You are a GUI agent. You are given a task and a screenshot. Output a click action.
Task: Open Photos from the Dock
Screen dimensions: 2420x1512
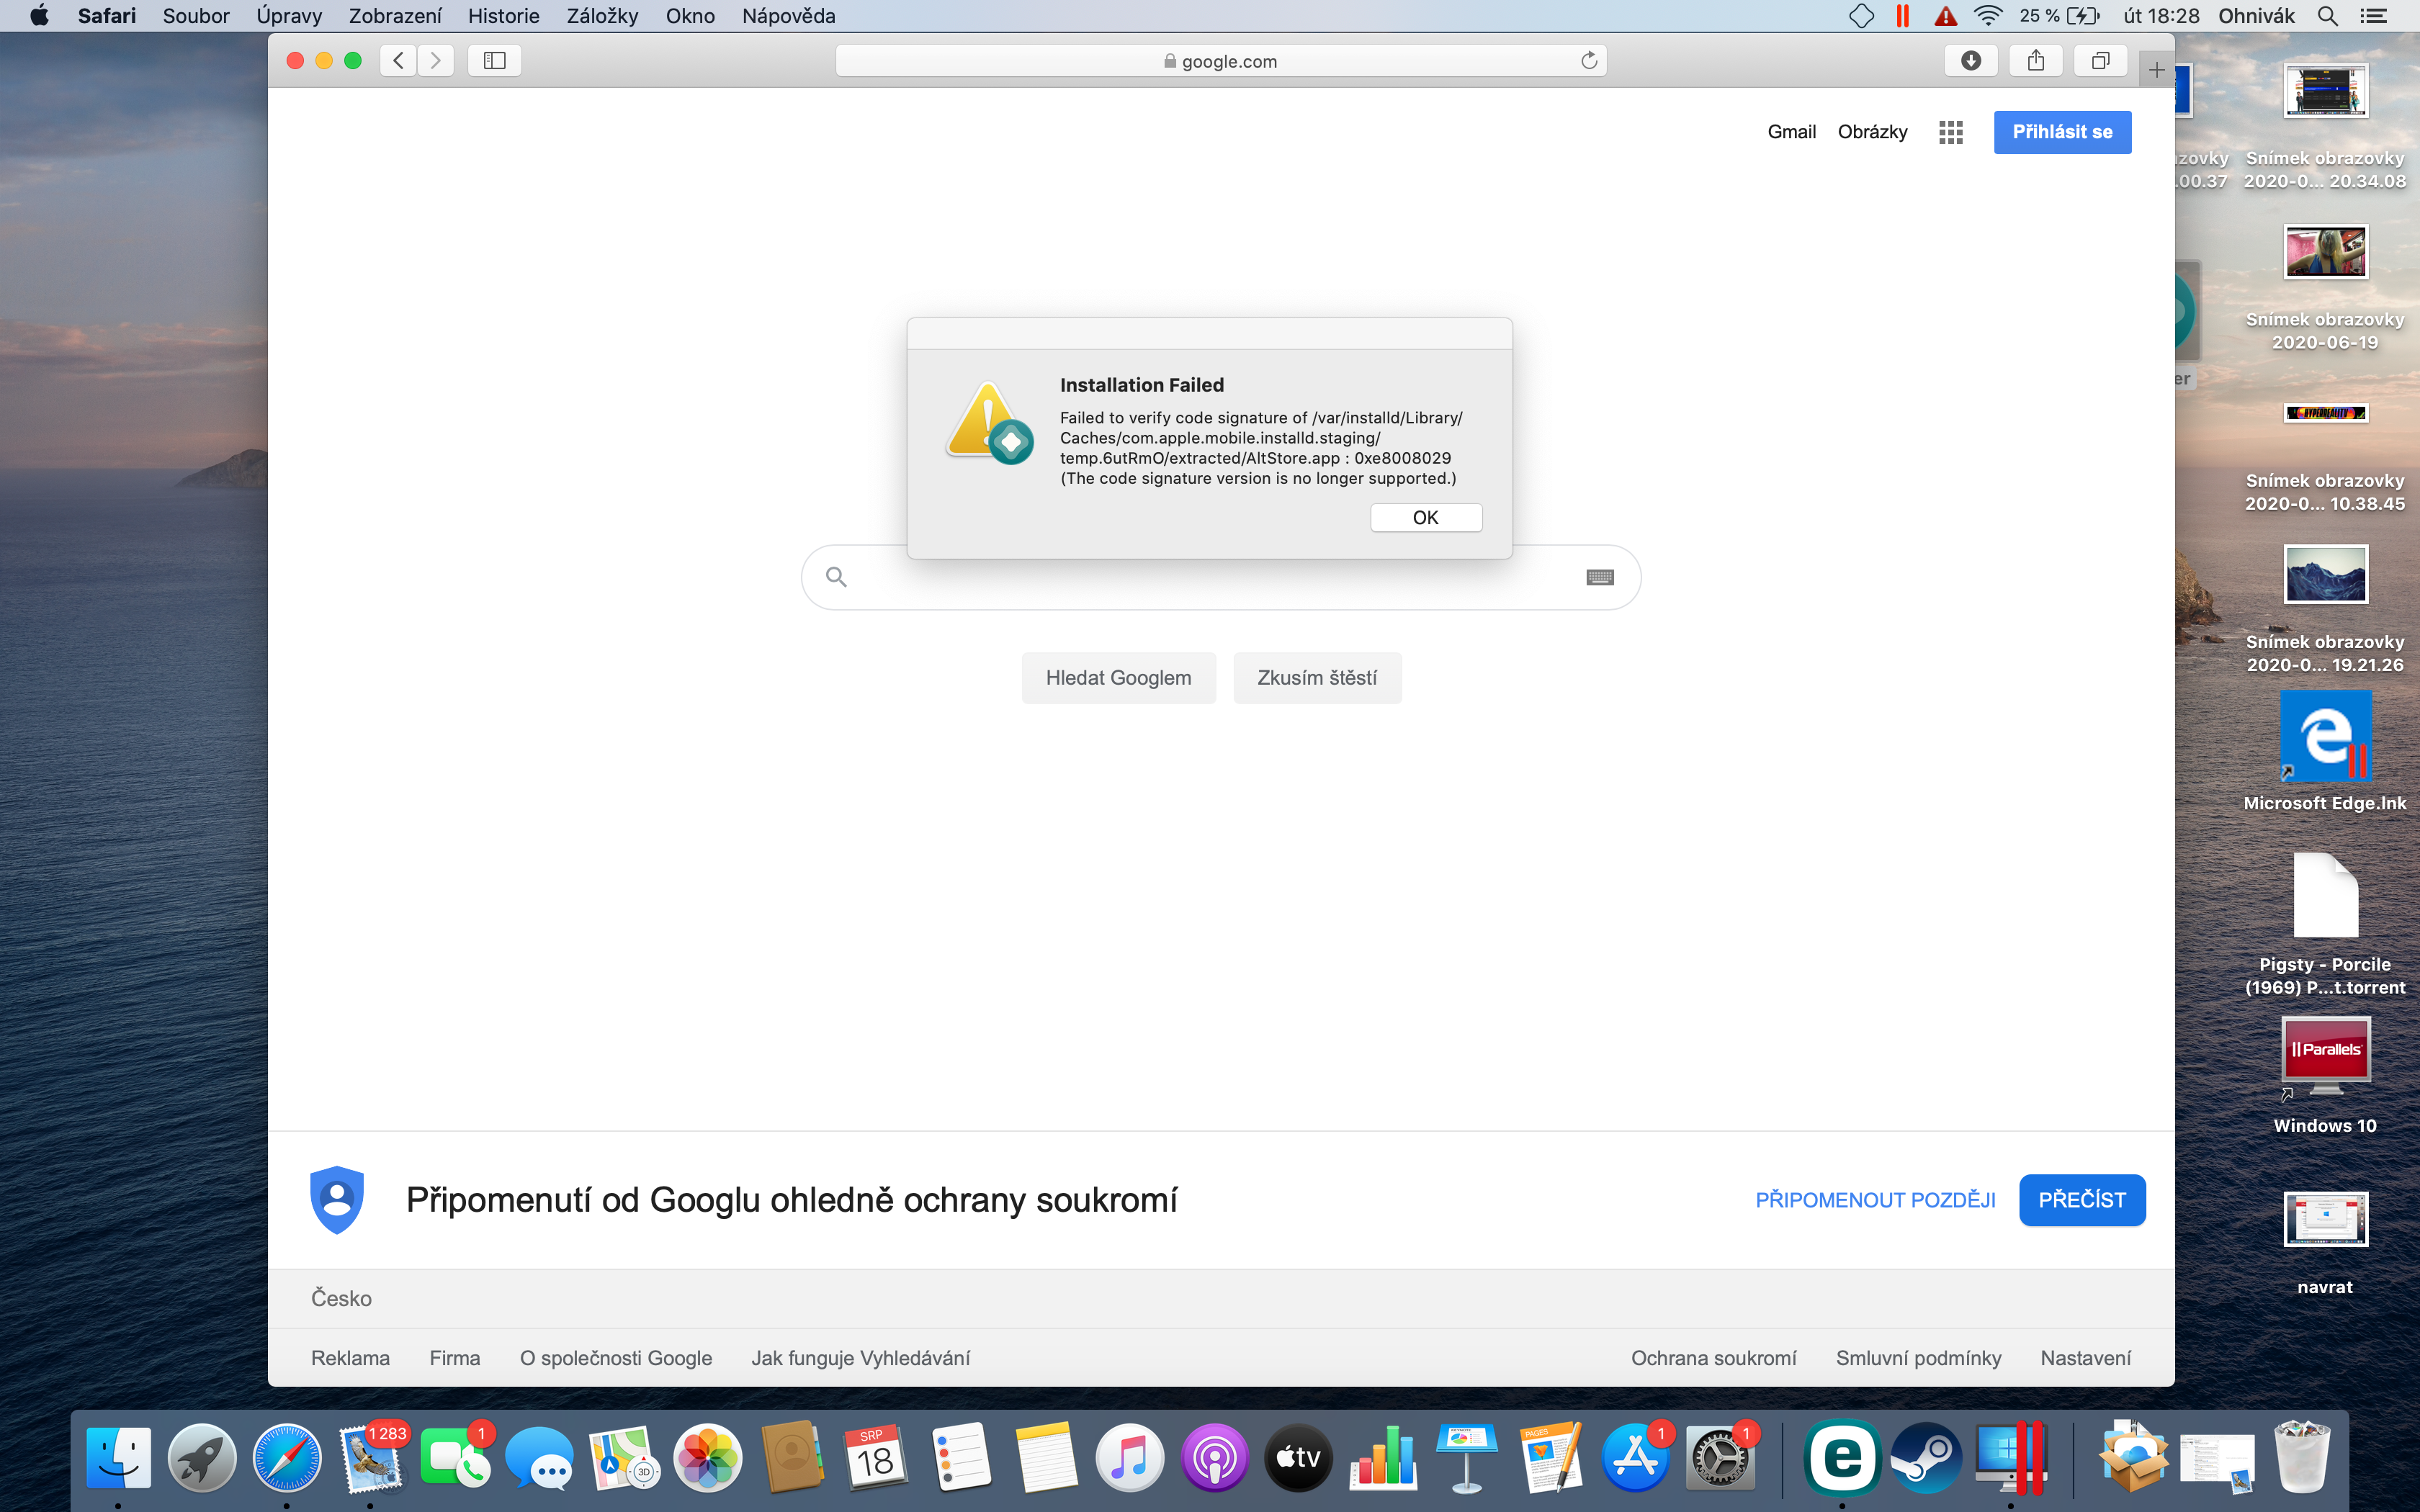(x=707, y=1458)
